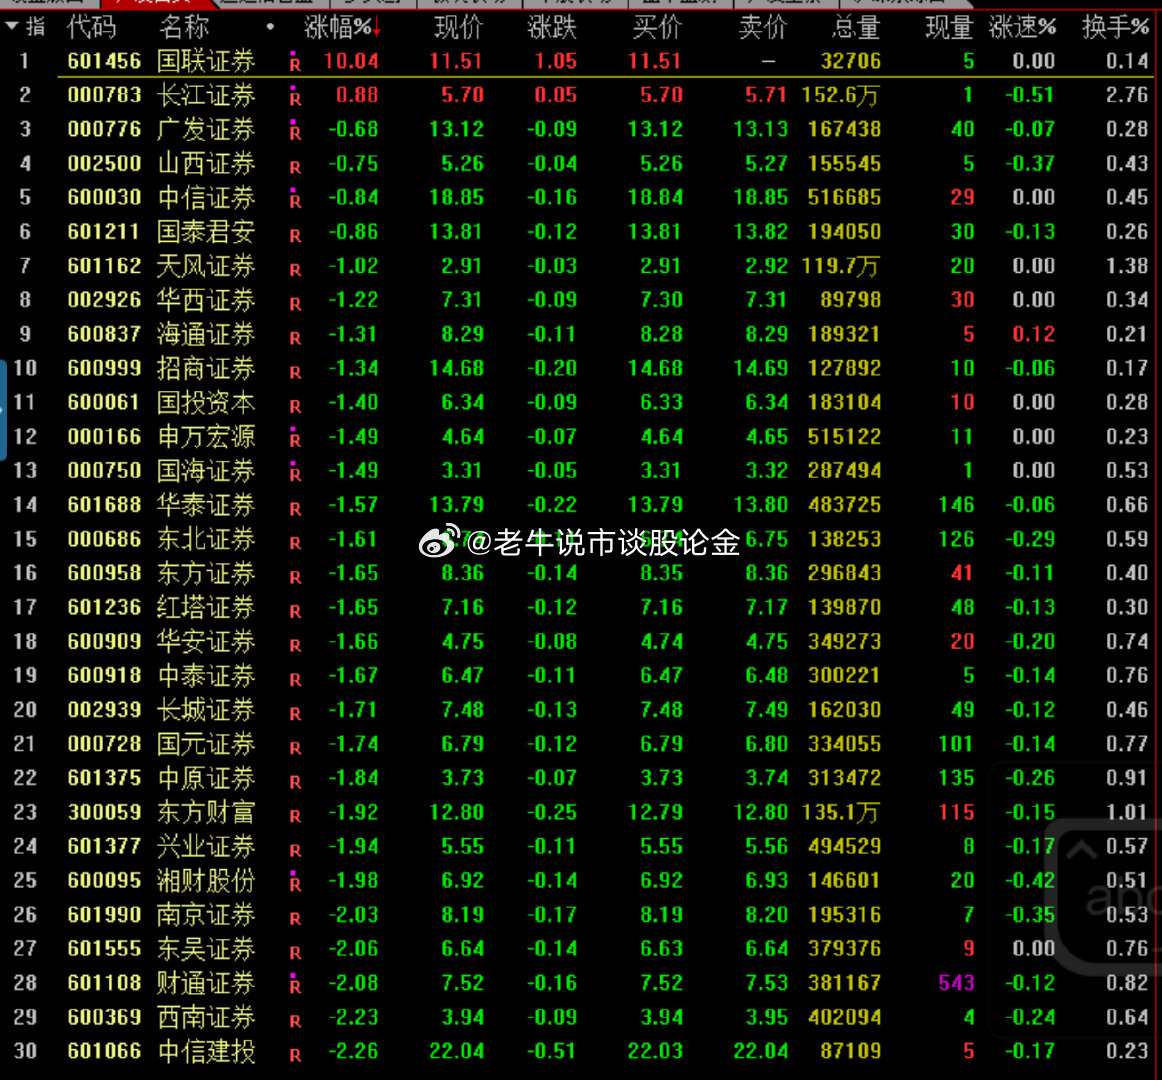
Task: Click the R marker in 中信证券 row
Action: (295, 198)
